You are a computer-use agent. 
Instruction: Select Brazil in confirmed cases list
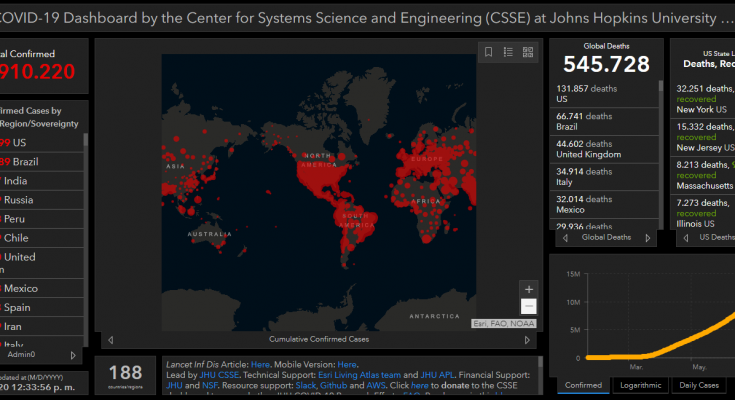(42, 162)
